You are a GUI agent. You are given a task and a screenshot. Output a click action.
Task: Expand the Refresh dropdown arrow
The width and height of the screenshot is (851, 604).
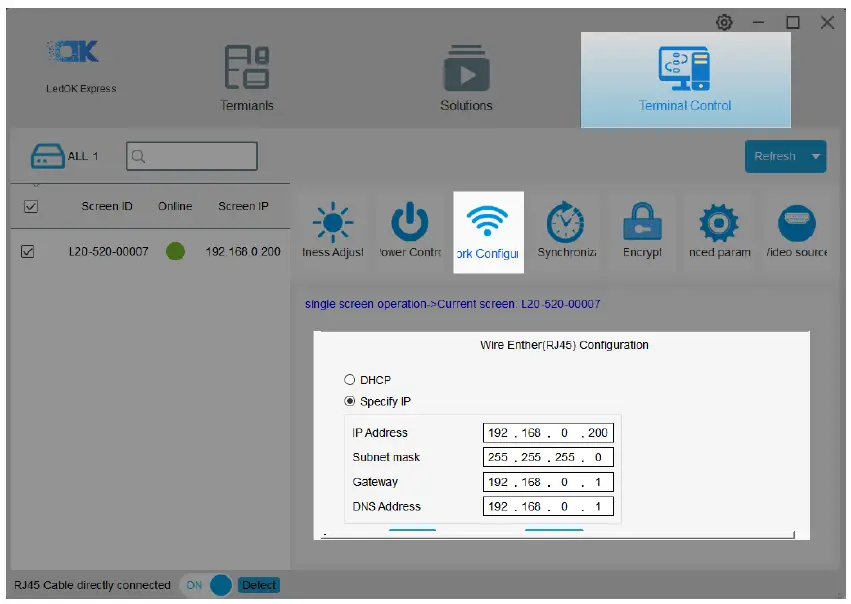coord(816,157)
